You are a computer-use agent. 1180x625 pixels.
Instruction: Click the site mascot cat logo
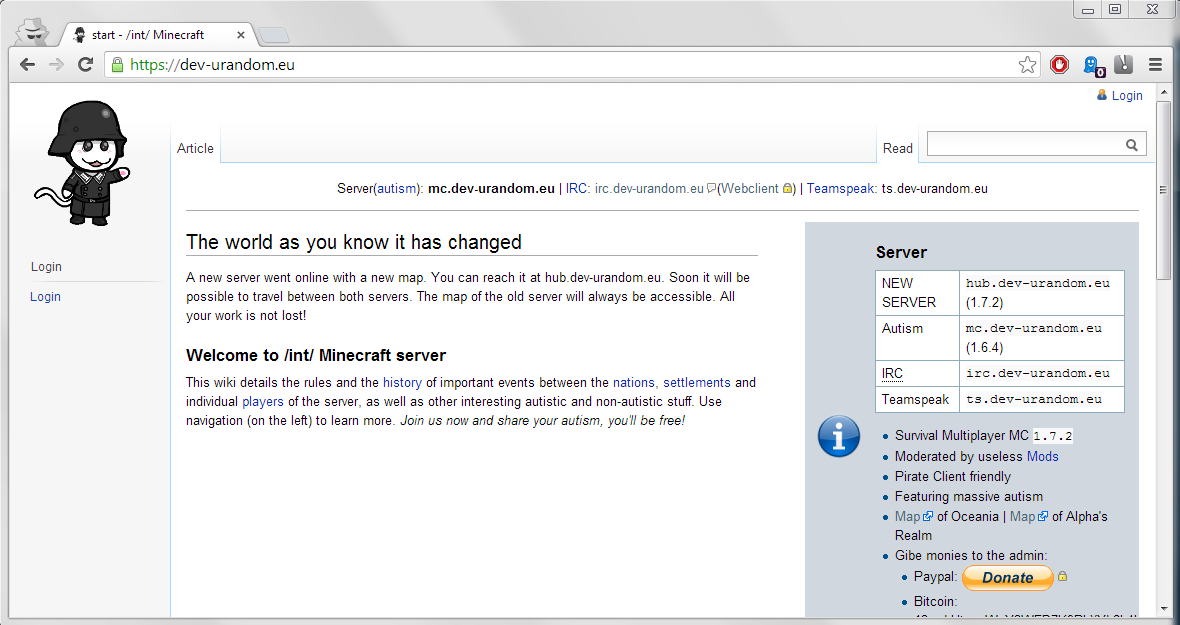point(82,162)
